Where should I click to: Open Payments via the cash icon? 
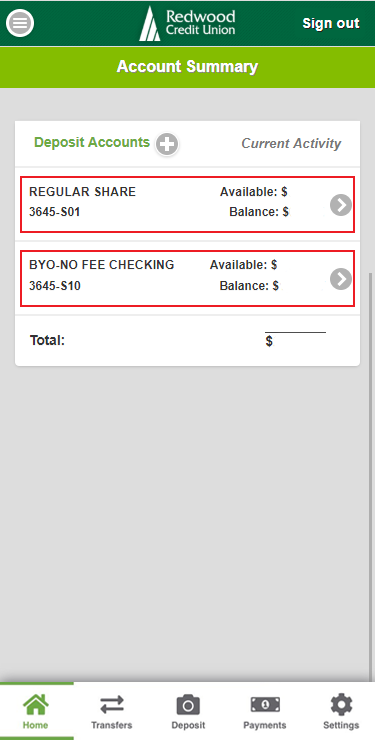tap(265, 705)
